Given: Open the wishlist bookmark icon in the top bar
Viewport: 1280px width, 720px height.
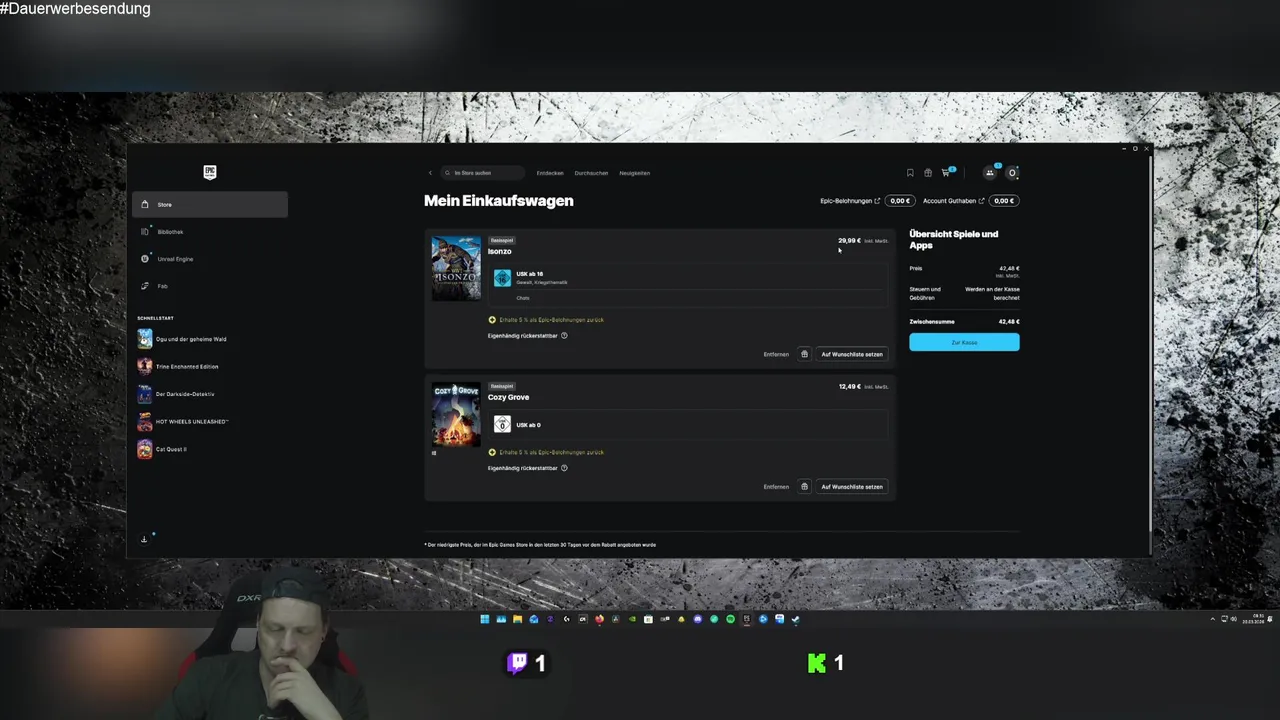Looking at the screenshot, I should tap(910, 173).
